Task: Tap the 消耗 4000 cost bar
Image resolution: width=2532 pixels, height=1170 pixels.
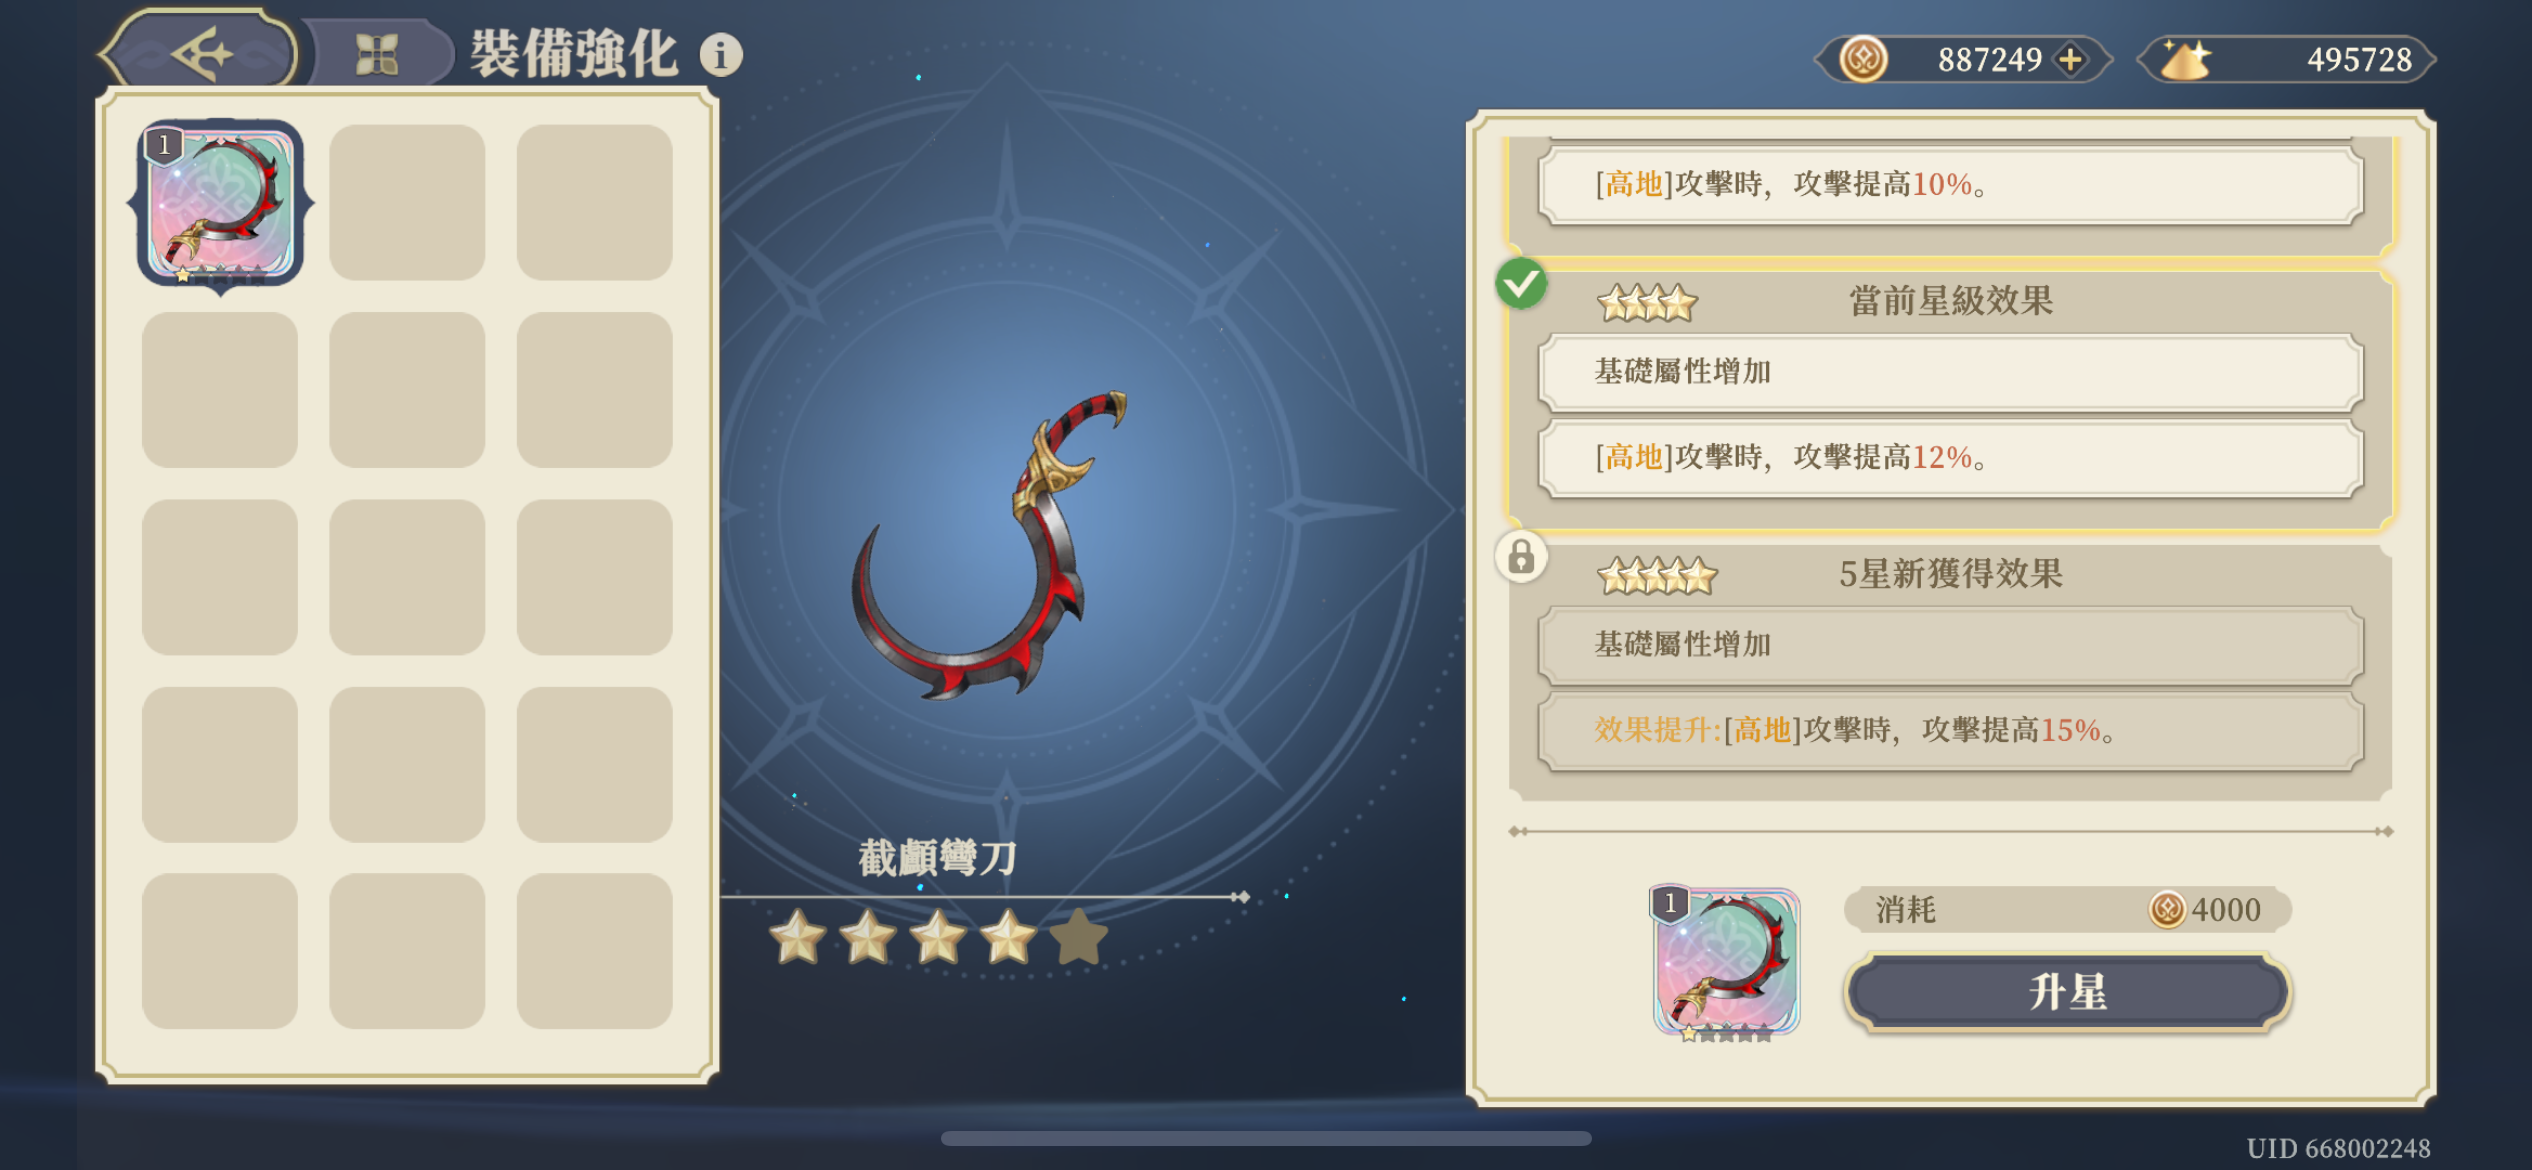Action: (2067, 910)
